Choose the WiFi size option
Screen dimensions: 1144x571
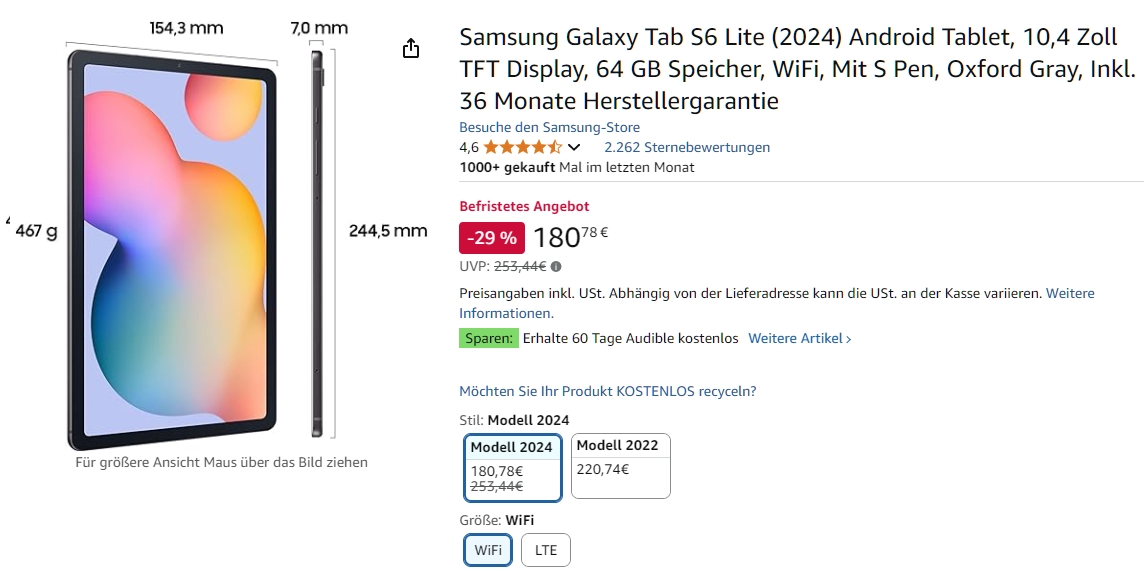coord(488,550)
